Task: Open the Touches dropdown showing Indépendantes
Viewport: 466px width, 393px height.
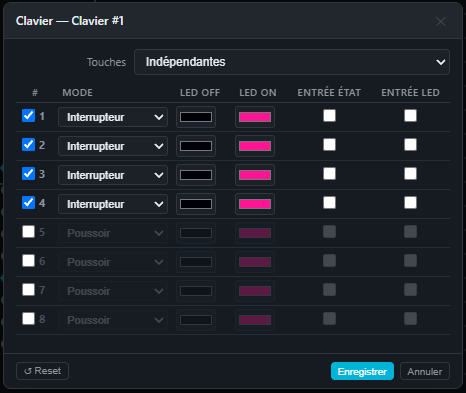Action: (x=292, y=62)
